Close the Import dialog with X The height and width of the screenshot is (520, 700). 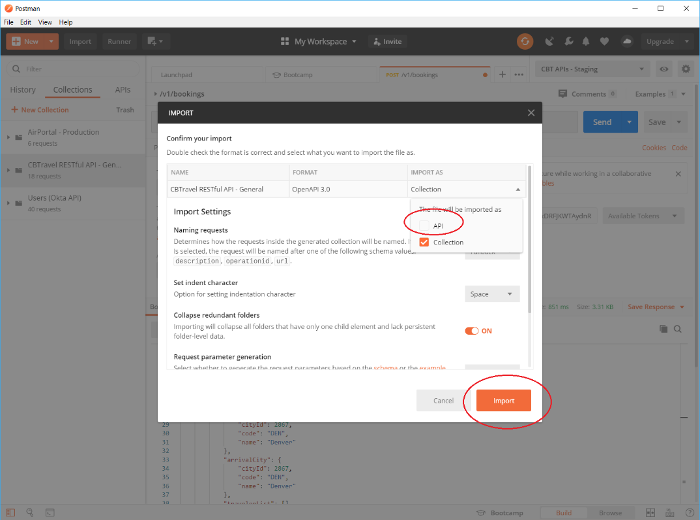531,113
